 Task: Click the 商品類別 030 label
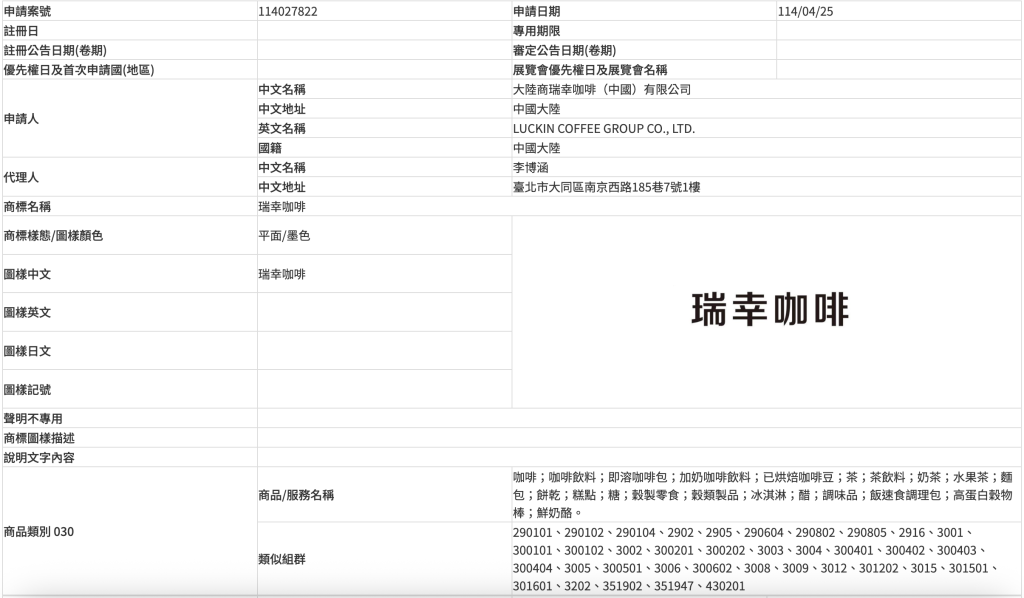(x=39, y=532)
